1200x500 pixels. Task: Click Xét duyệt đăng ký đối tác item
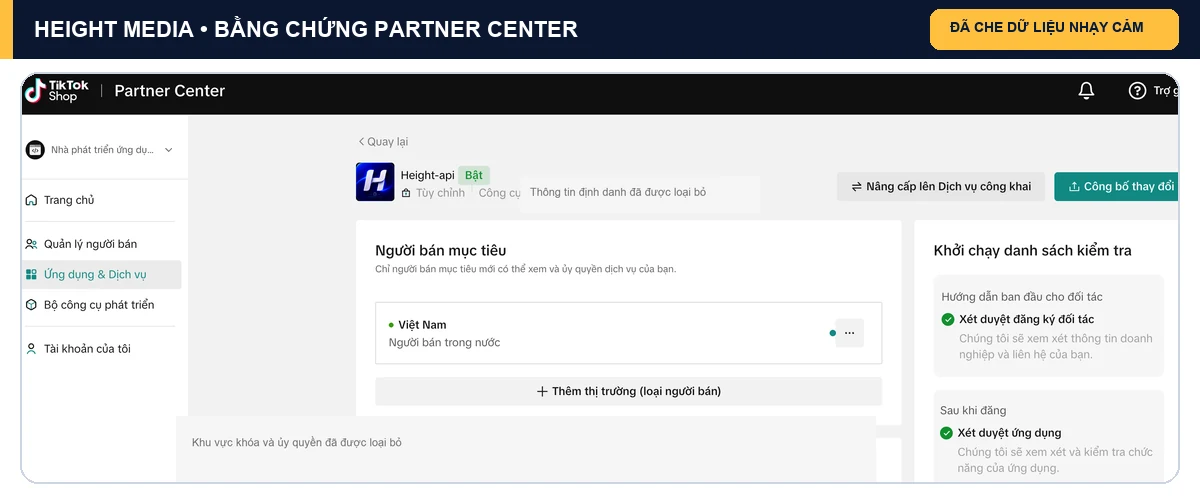[x=1026, y=319]
